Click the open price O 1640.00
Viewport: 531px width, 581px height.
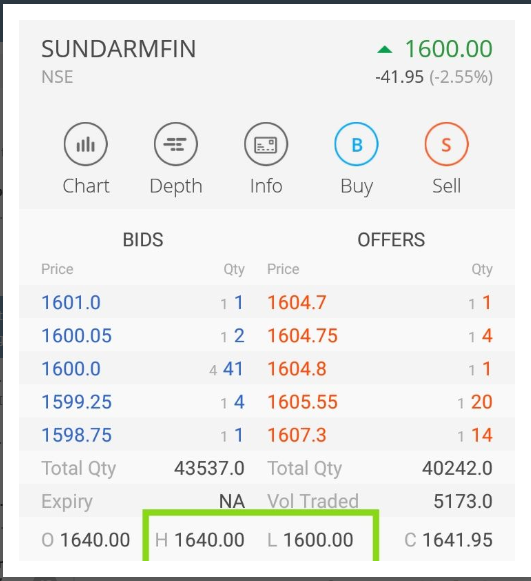tap(86, 540)
